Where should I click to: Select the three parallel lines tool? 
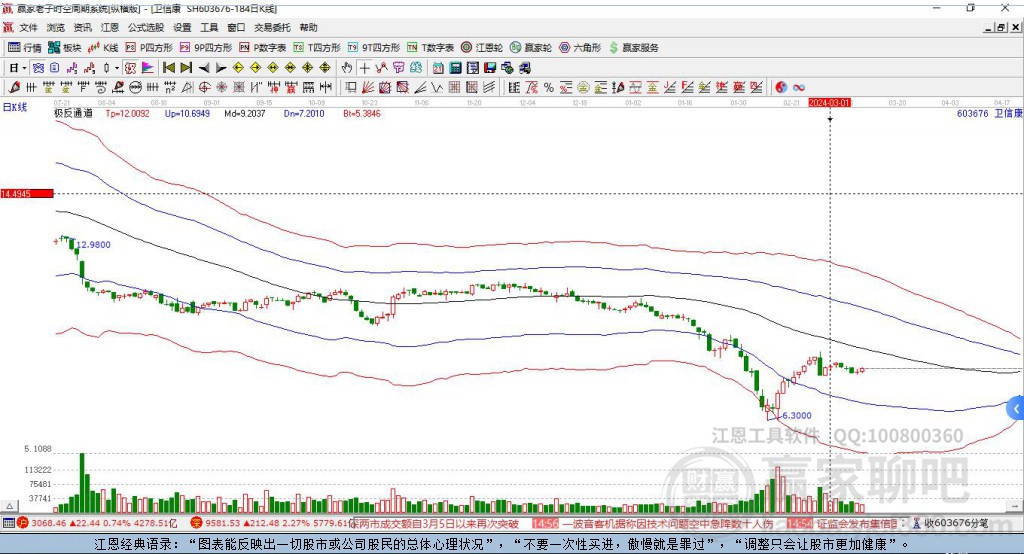click(489, 88)
